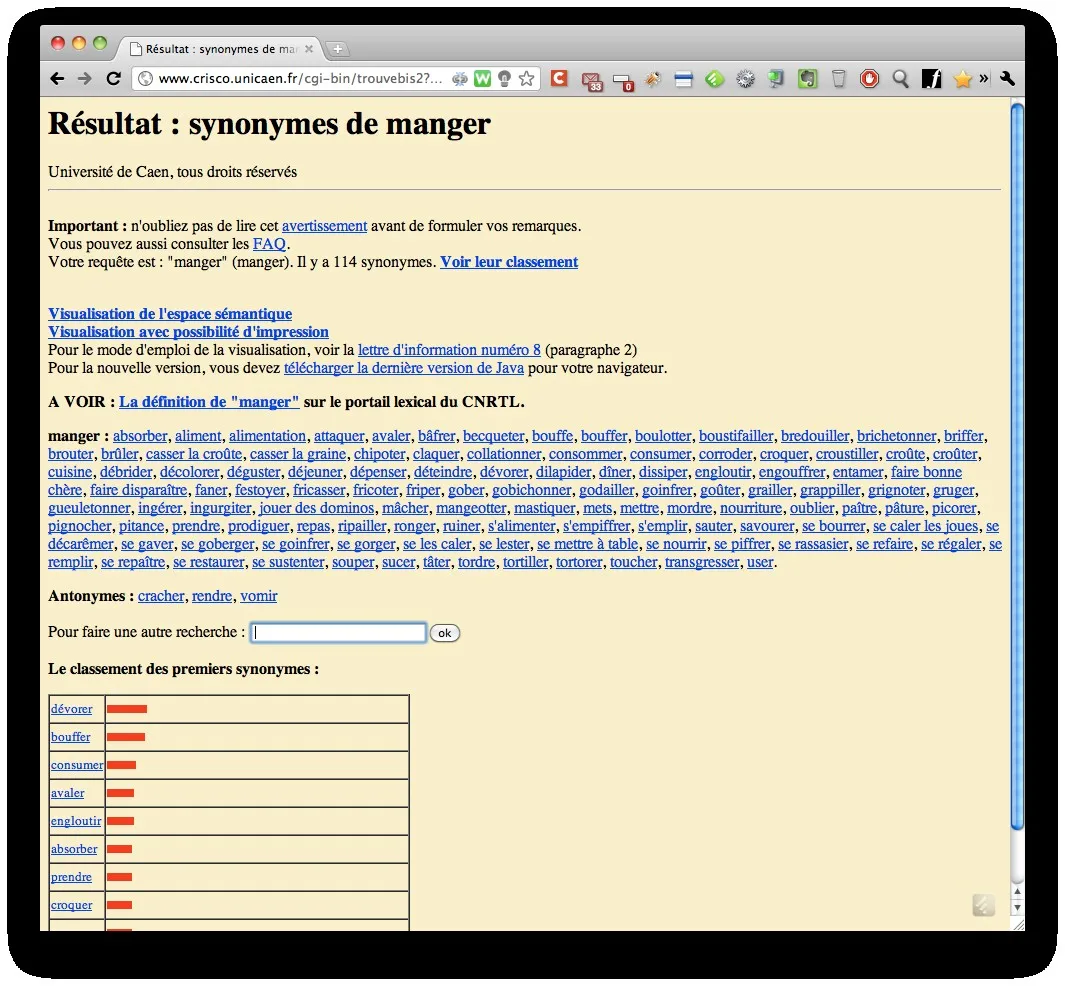
Task: Click the blue card extension icon
Action: (x=683, y=79)
